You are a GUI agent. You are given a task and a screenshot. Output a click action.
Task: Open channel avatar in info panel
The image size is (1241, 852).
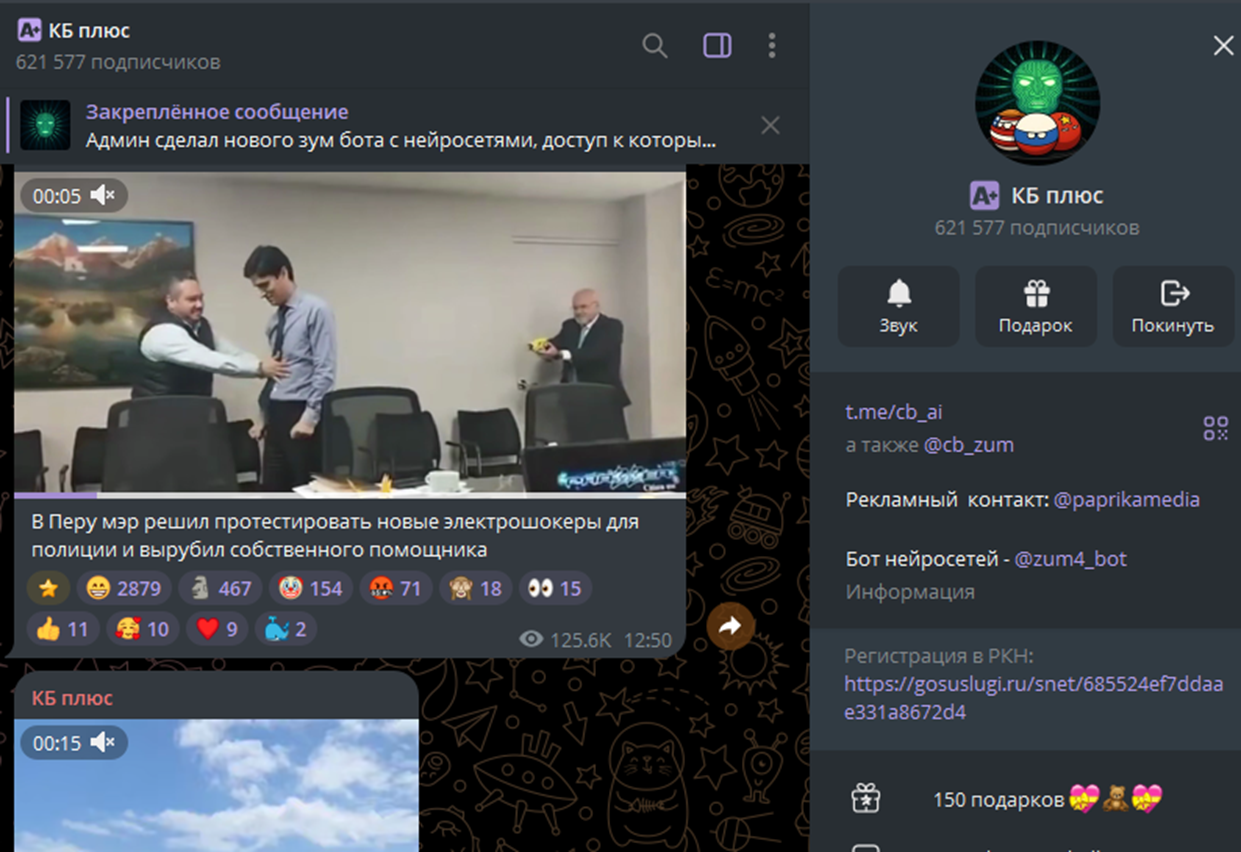pyautogui.click(x=1037, y=103)
